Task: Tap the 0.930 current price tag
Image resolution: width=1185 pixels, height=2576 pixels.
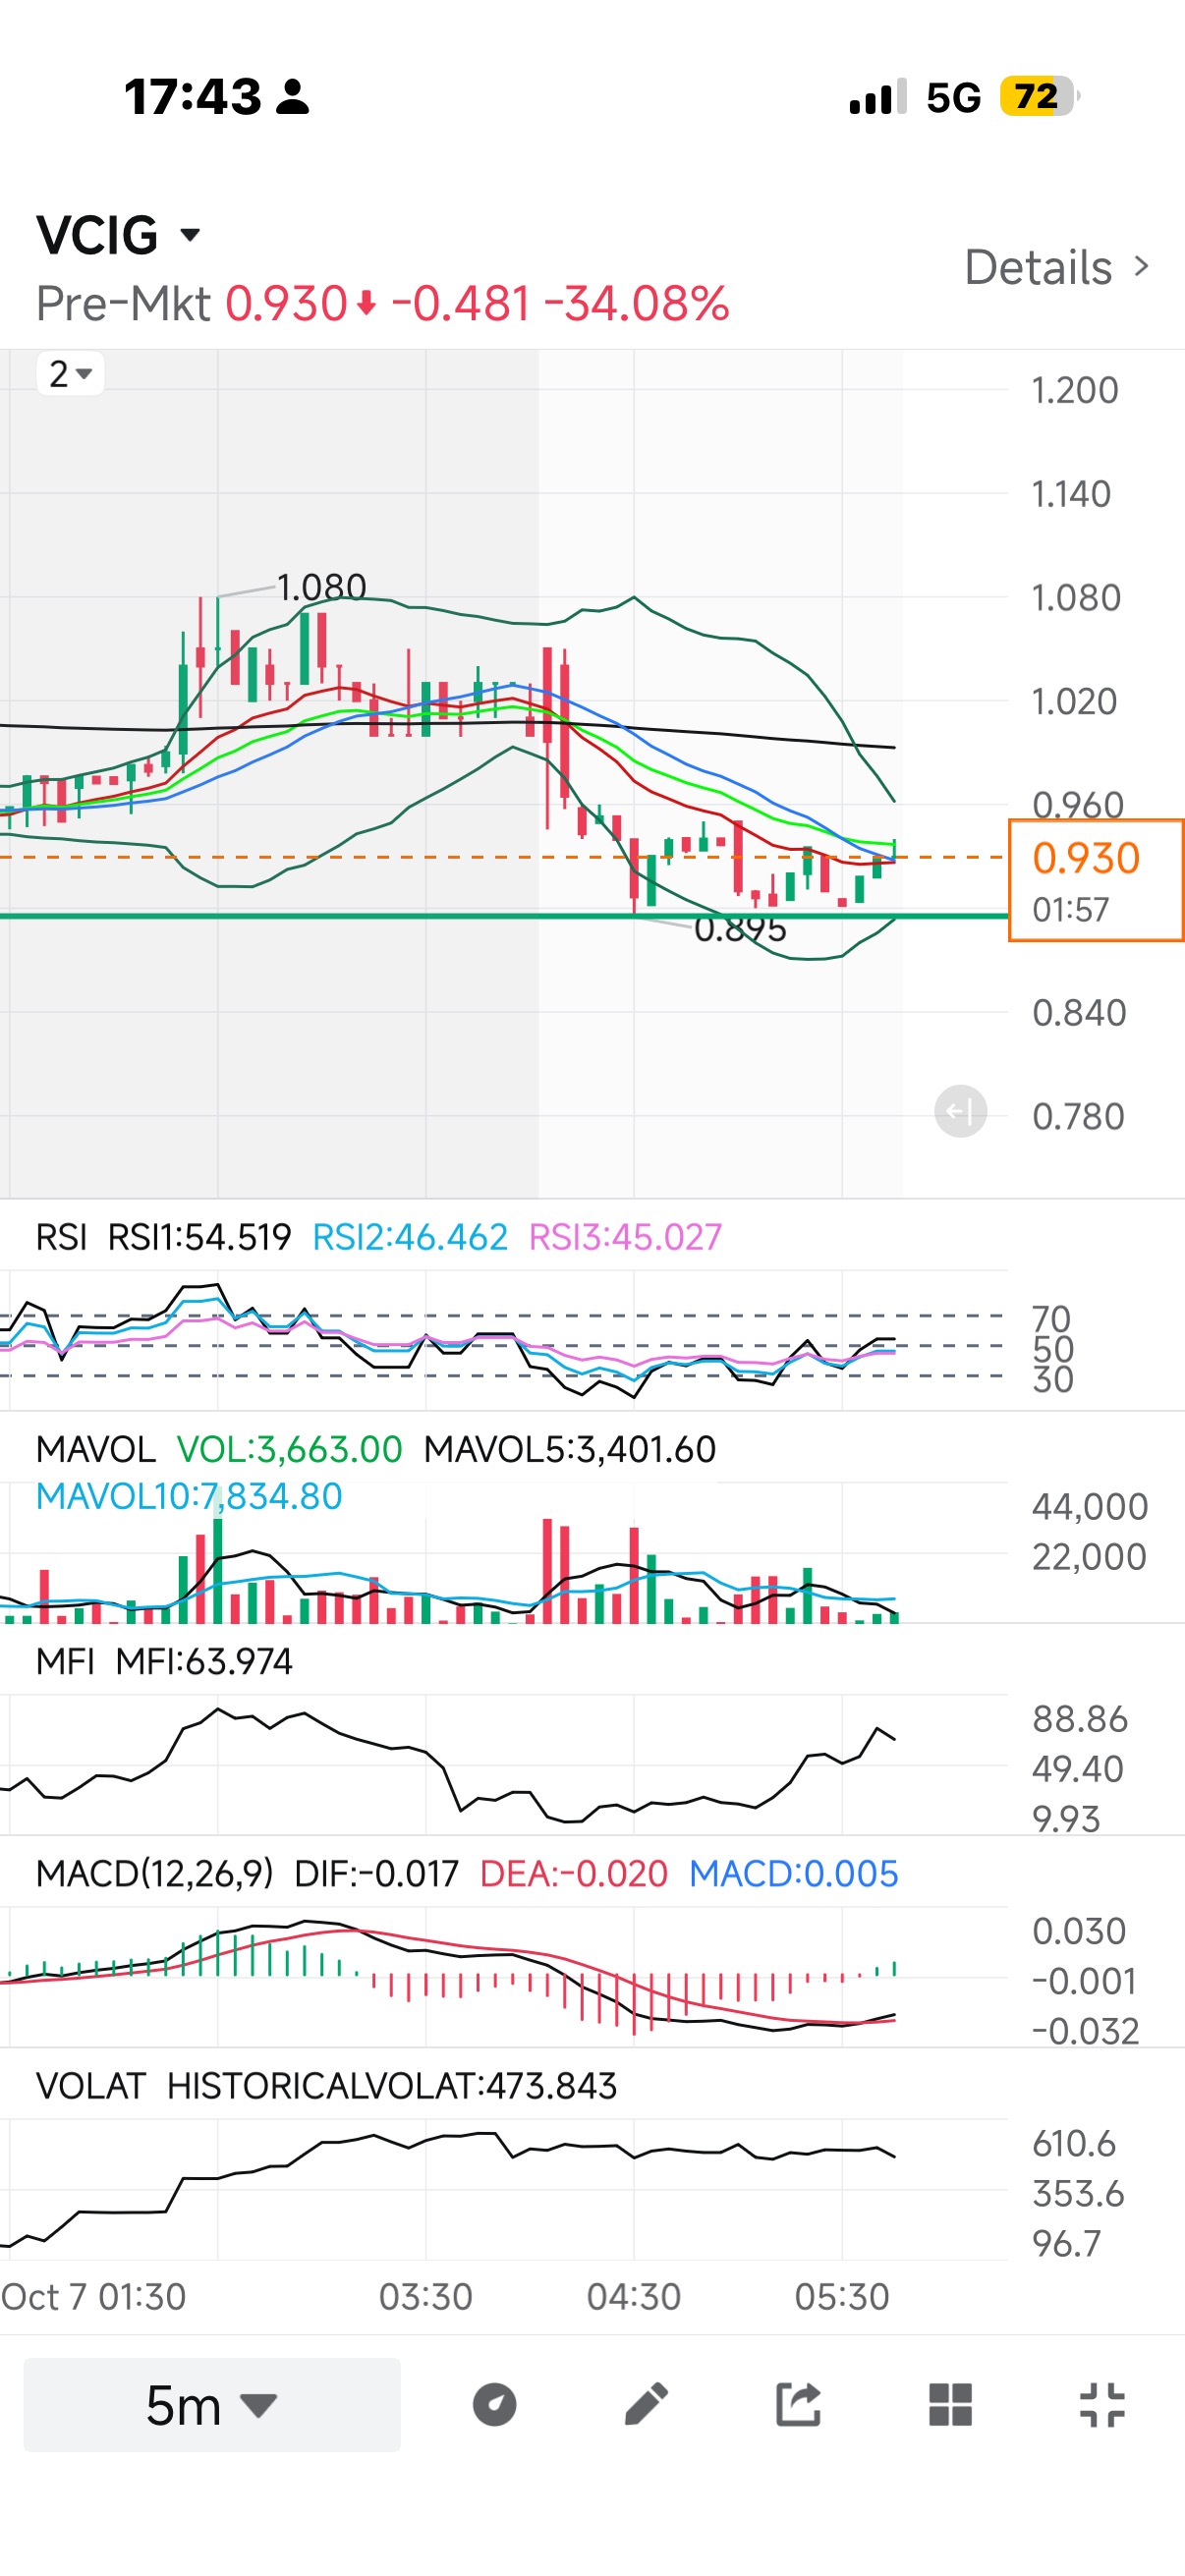Action: click(1096, 880)
